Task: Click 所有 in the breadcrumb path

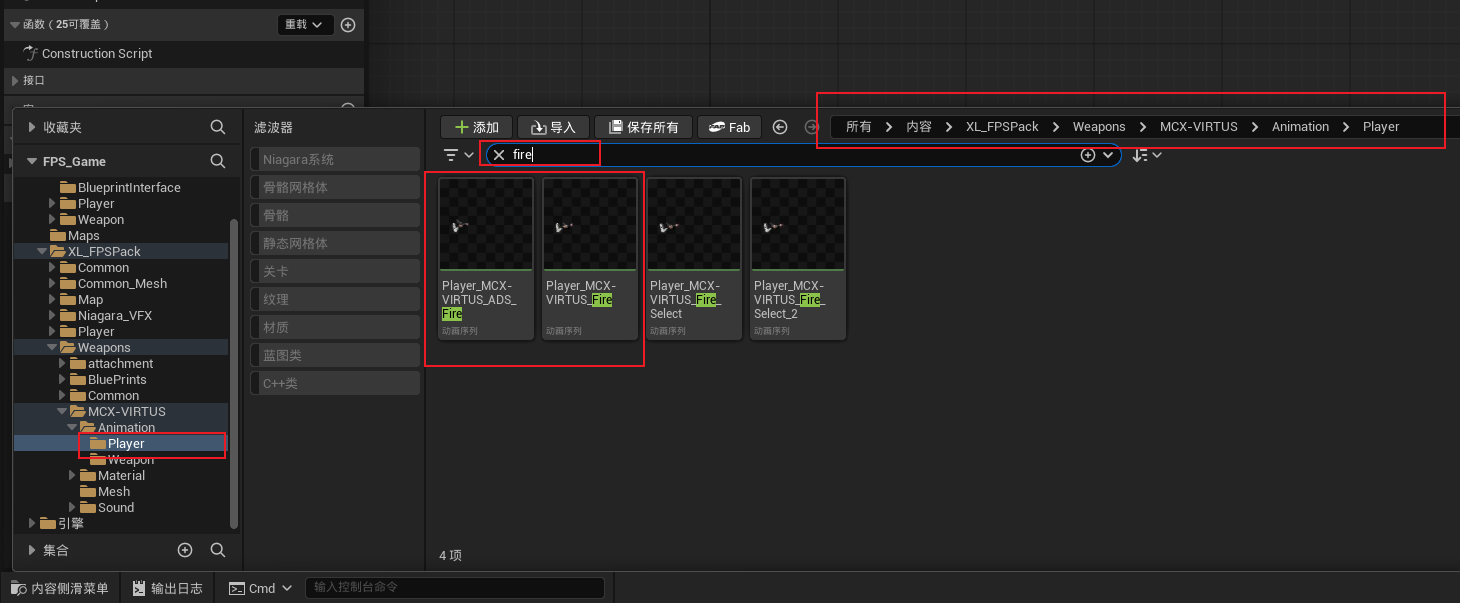Action: [858, 127]
